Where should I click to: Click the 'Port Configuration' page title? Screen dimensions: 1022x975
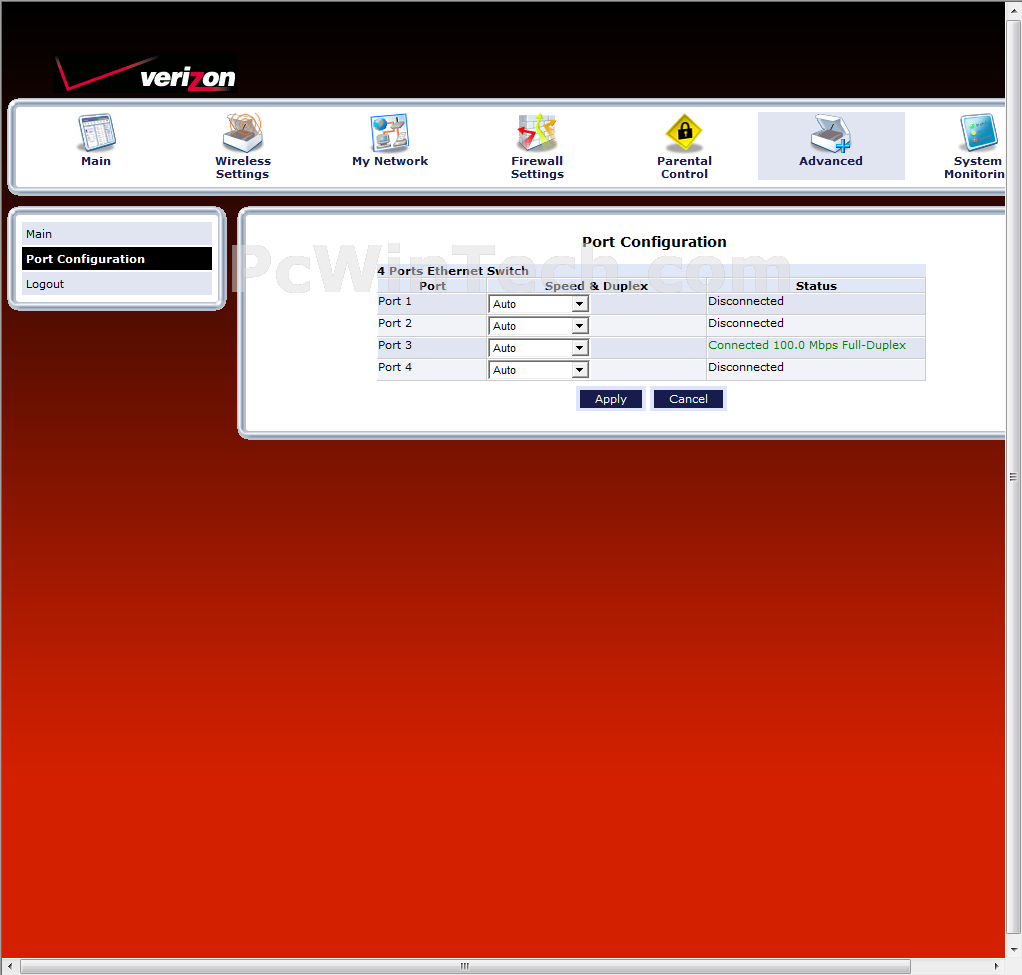point(654,242)
